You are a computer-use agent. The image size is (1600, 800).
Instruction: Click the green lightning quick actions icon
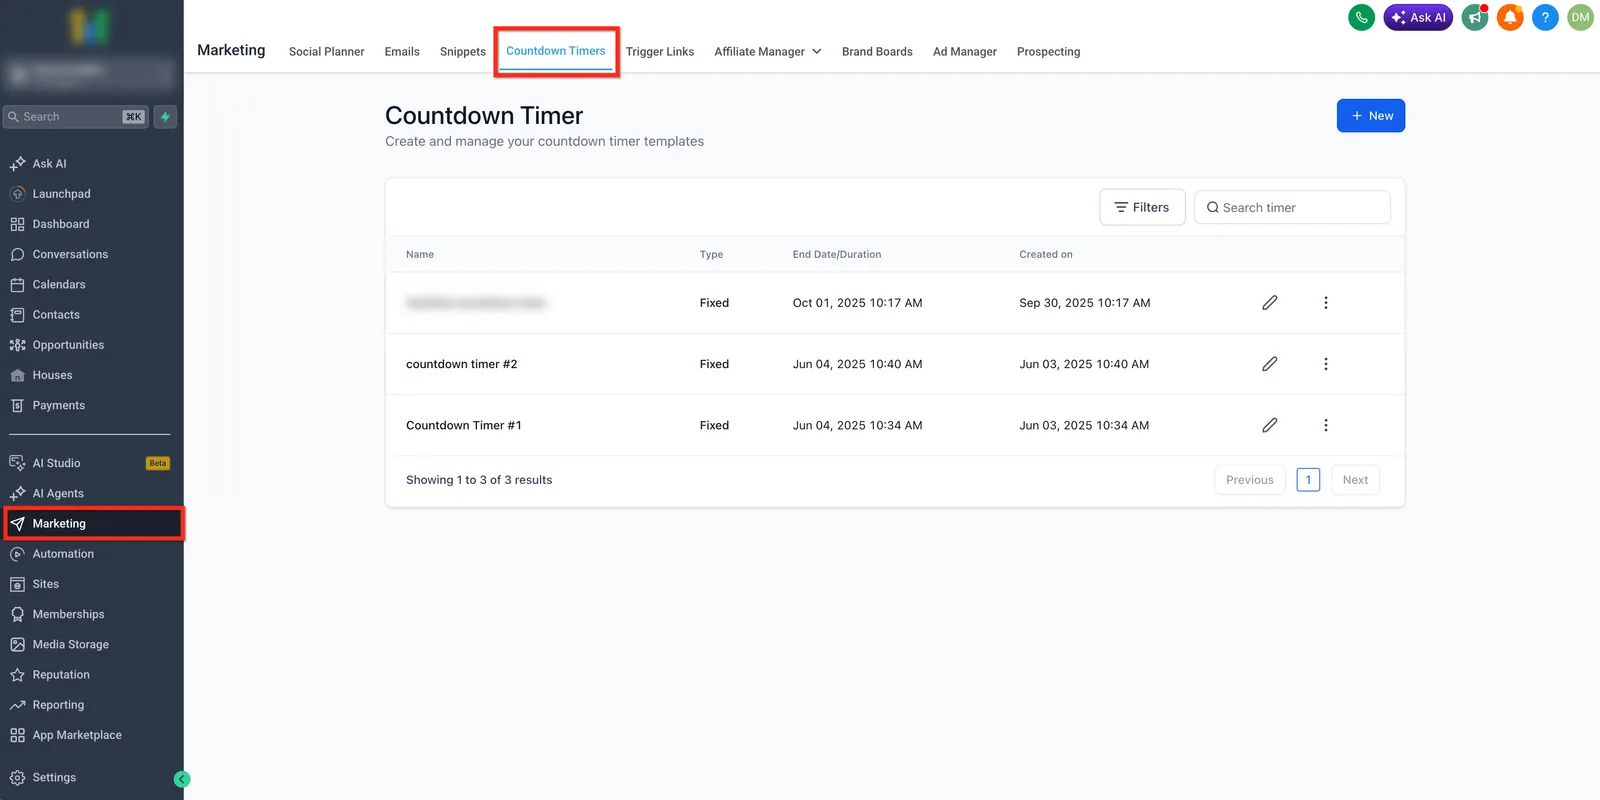165,117
